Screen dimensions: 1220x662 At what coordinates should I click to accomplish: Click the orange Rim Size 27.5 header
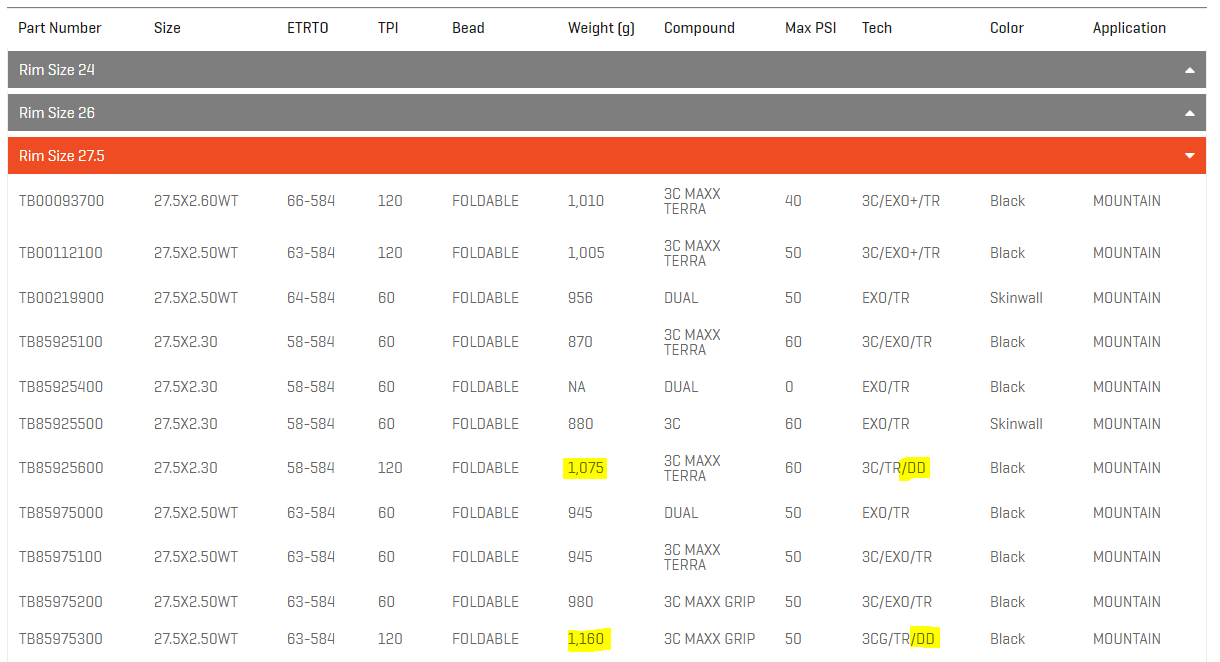pos(607,156)
